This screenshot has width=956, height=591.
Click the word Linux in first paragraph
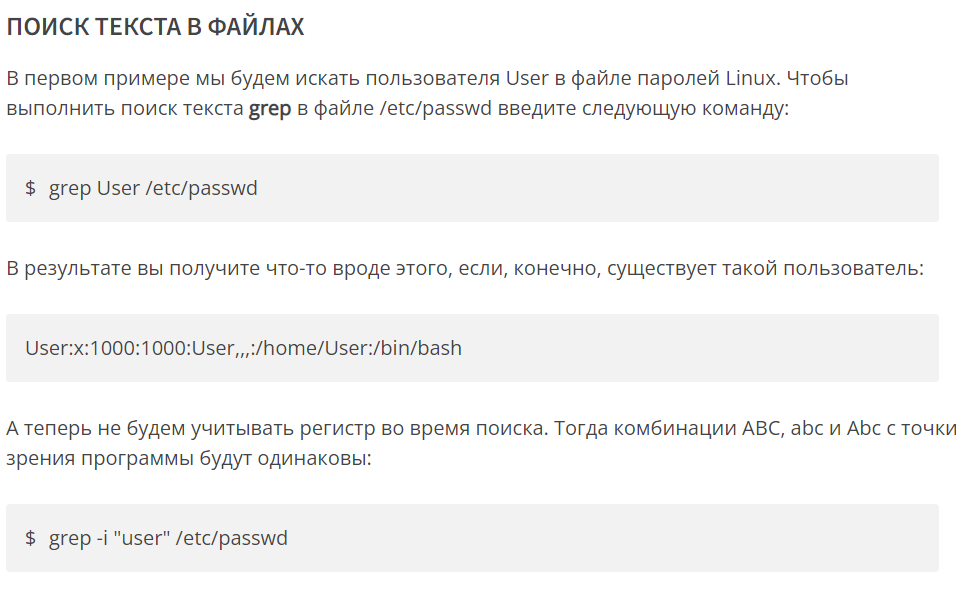point(752,78)
